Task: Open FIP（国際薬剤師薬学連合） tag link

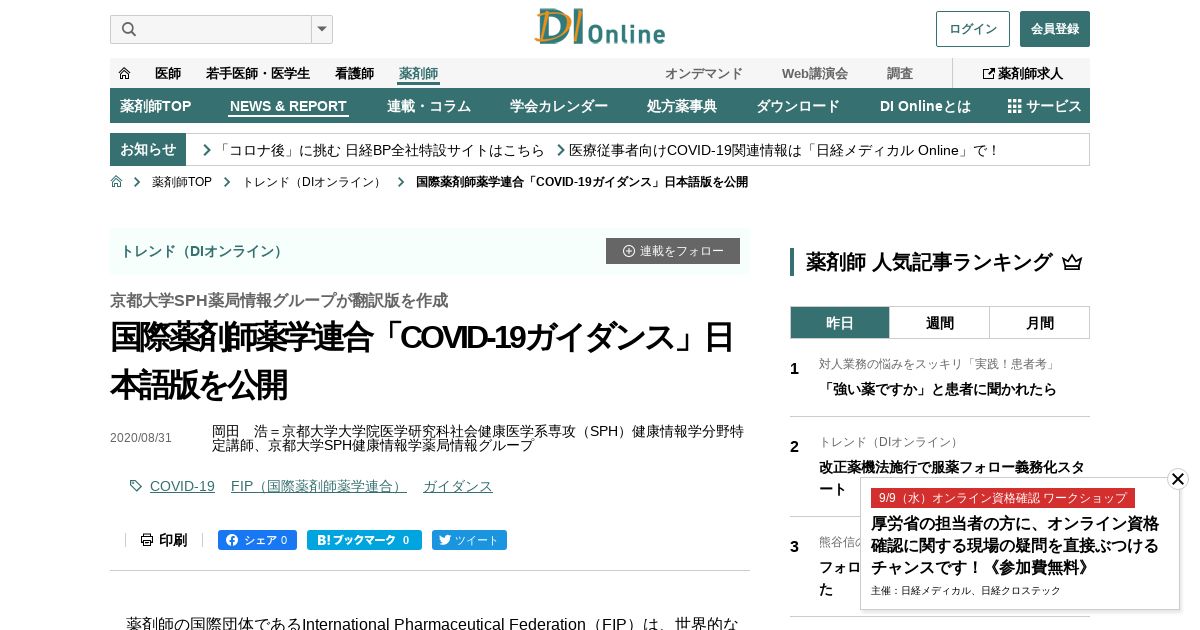Action: pyautogui.click(x=319, y=486)
